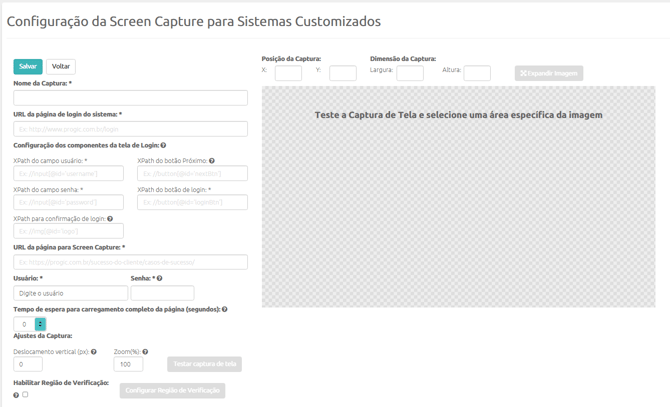Viewport: 670px width, 407px height.
Task: Focus the X position field
Action: point(288,73)
